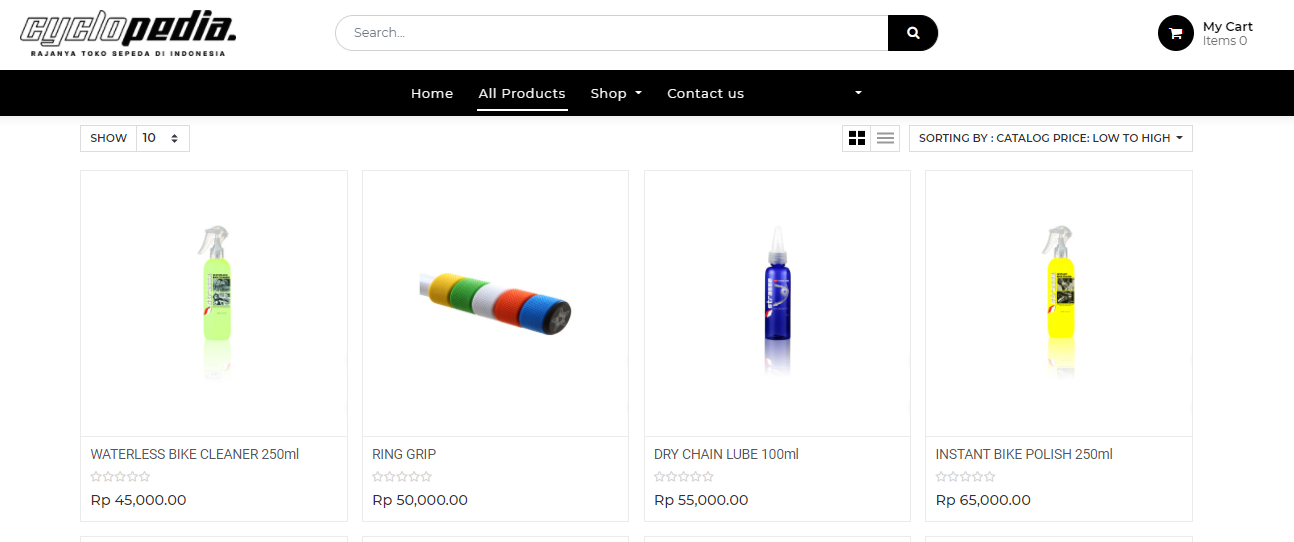Open WATERLESS BIKE CLEANER 250ml product link
This screenshot has height=542, width=1294.
195,454
